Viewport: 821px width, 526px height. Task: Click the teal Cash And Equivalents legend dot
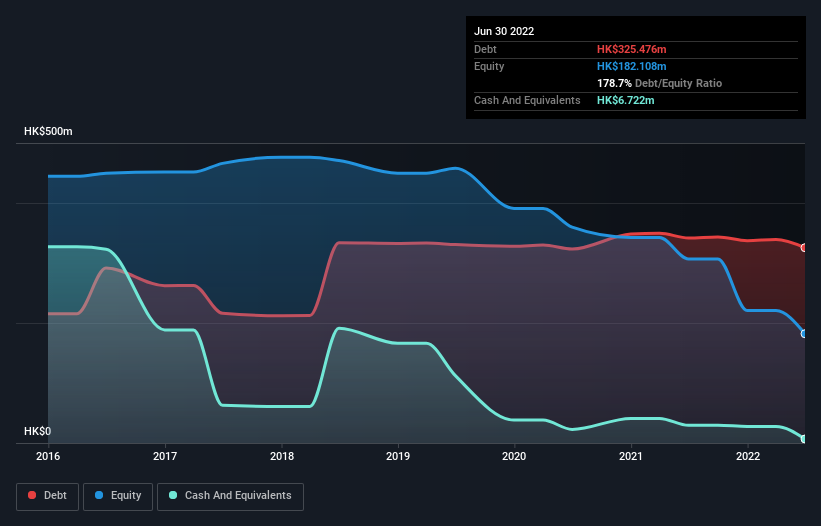tap(173, 495)
